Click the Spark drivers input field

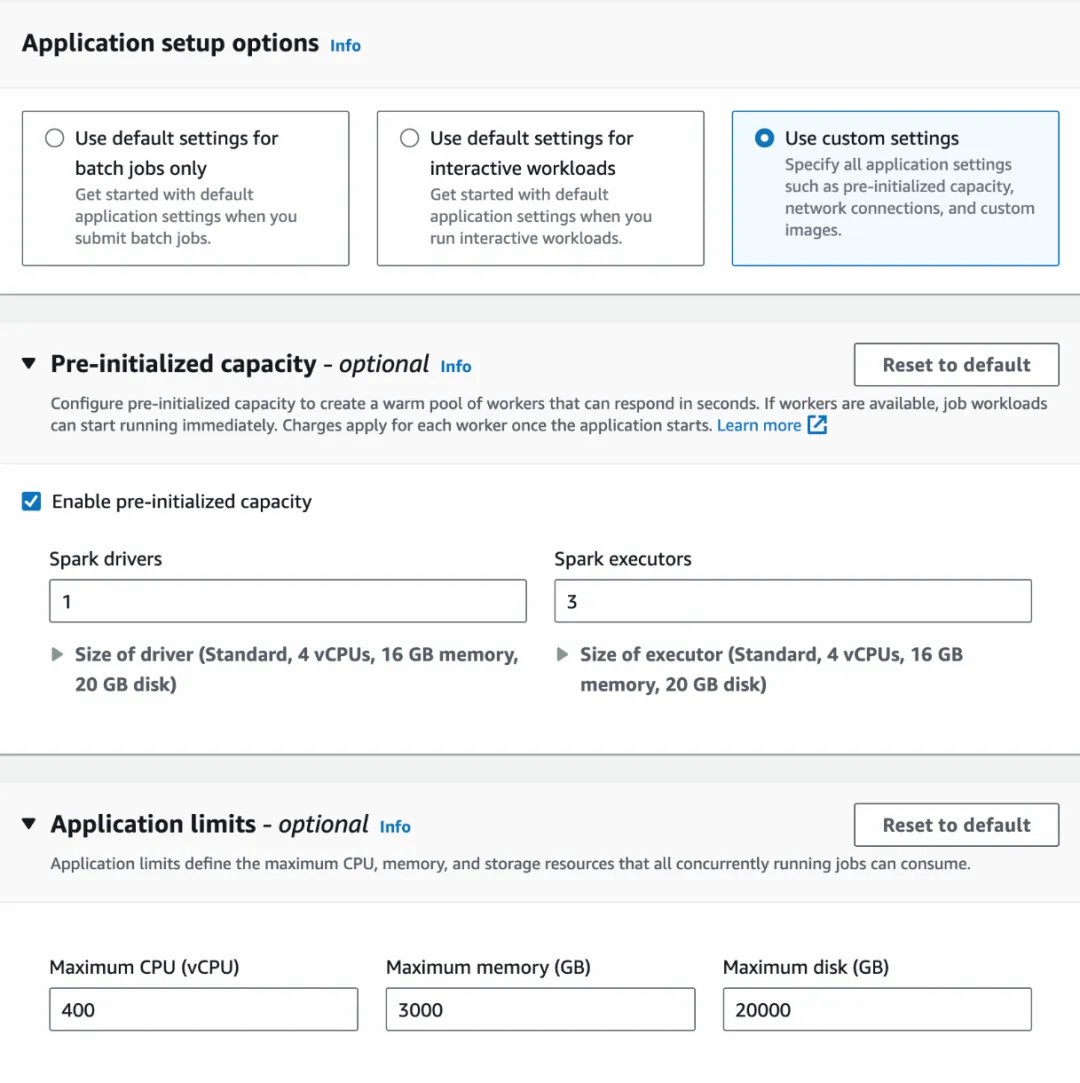point(288,601)
